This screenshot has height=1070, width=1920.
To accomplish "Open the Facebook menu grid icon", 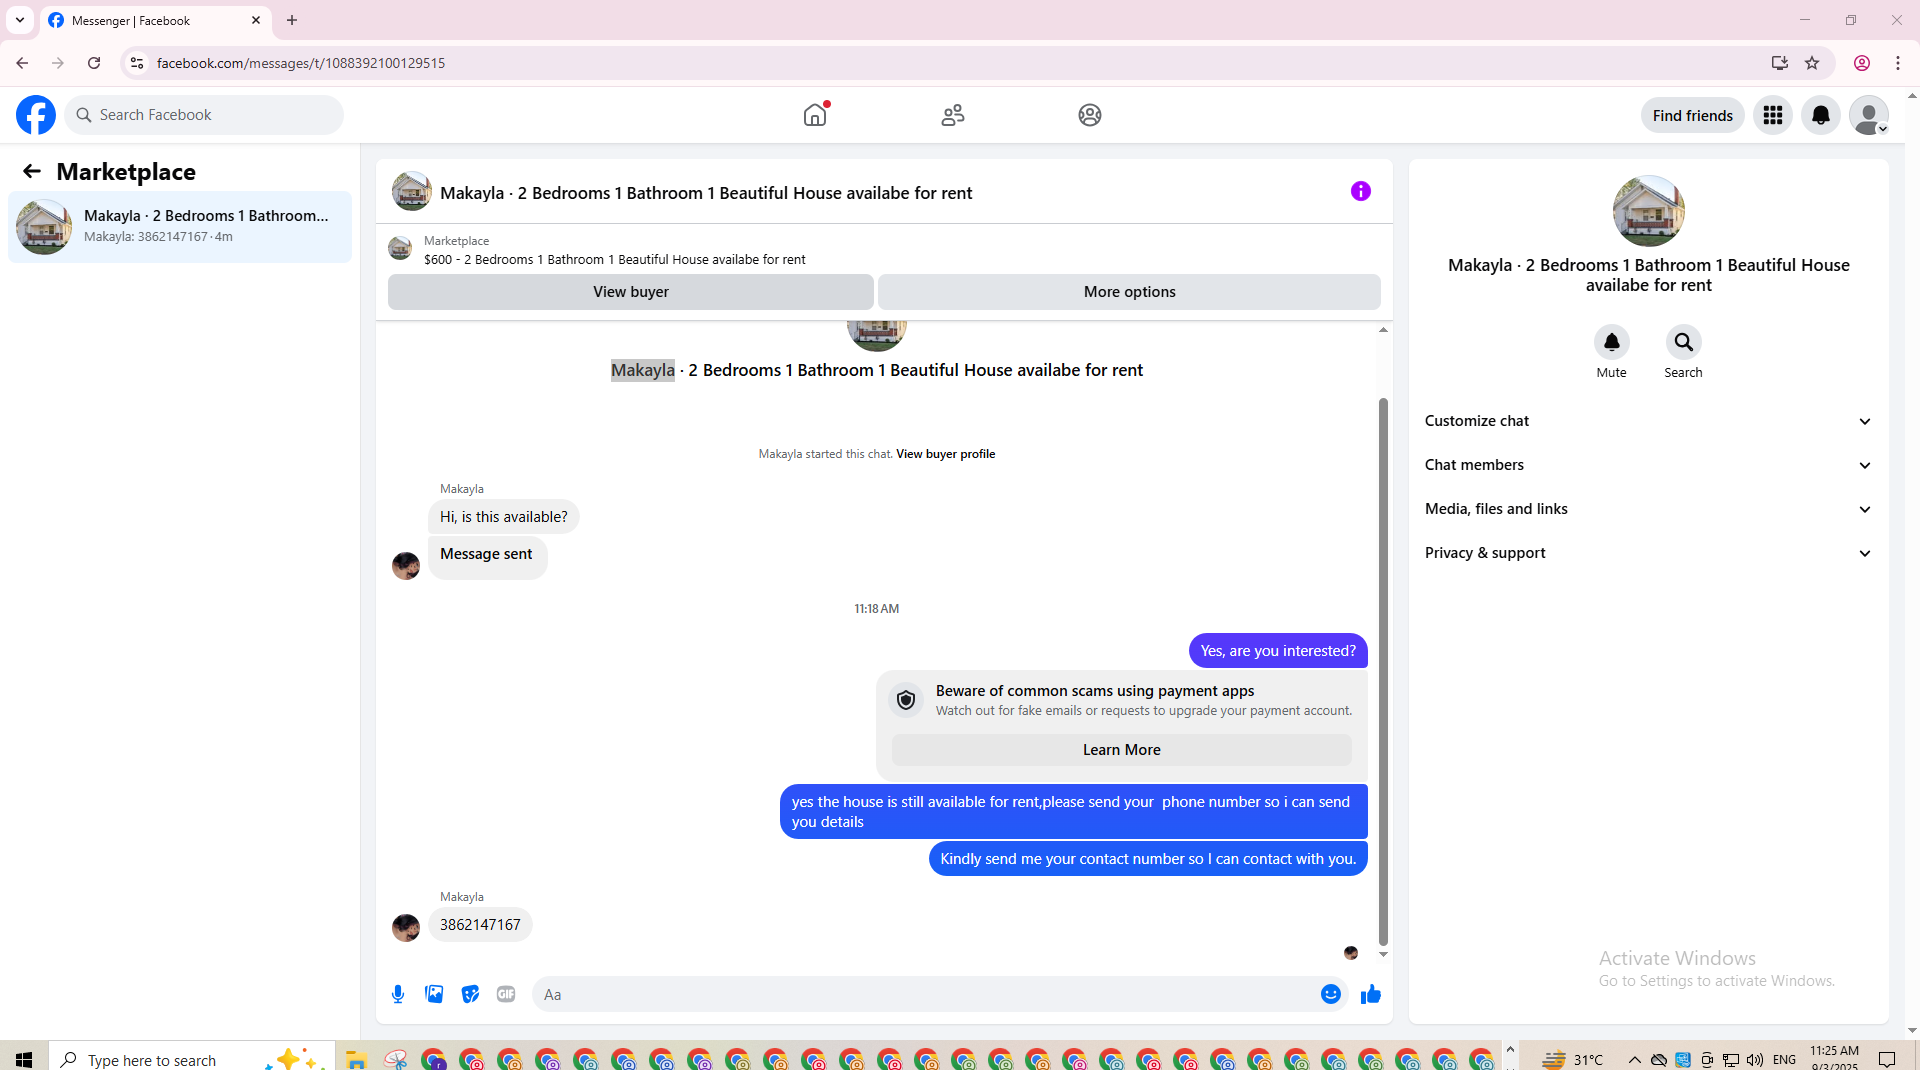I will 1773,115.
